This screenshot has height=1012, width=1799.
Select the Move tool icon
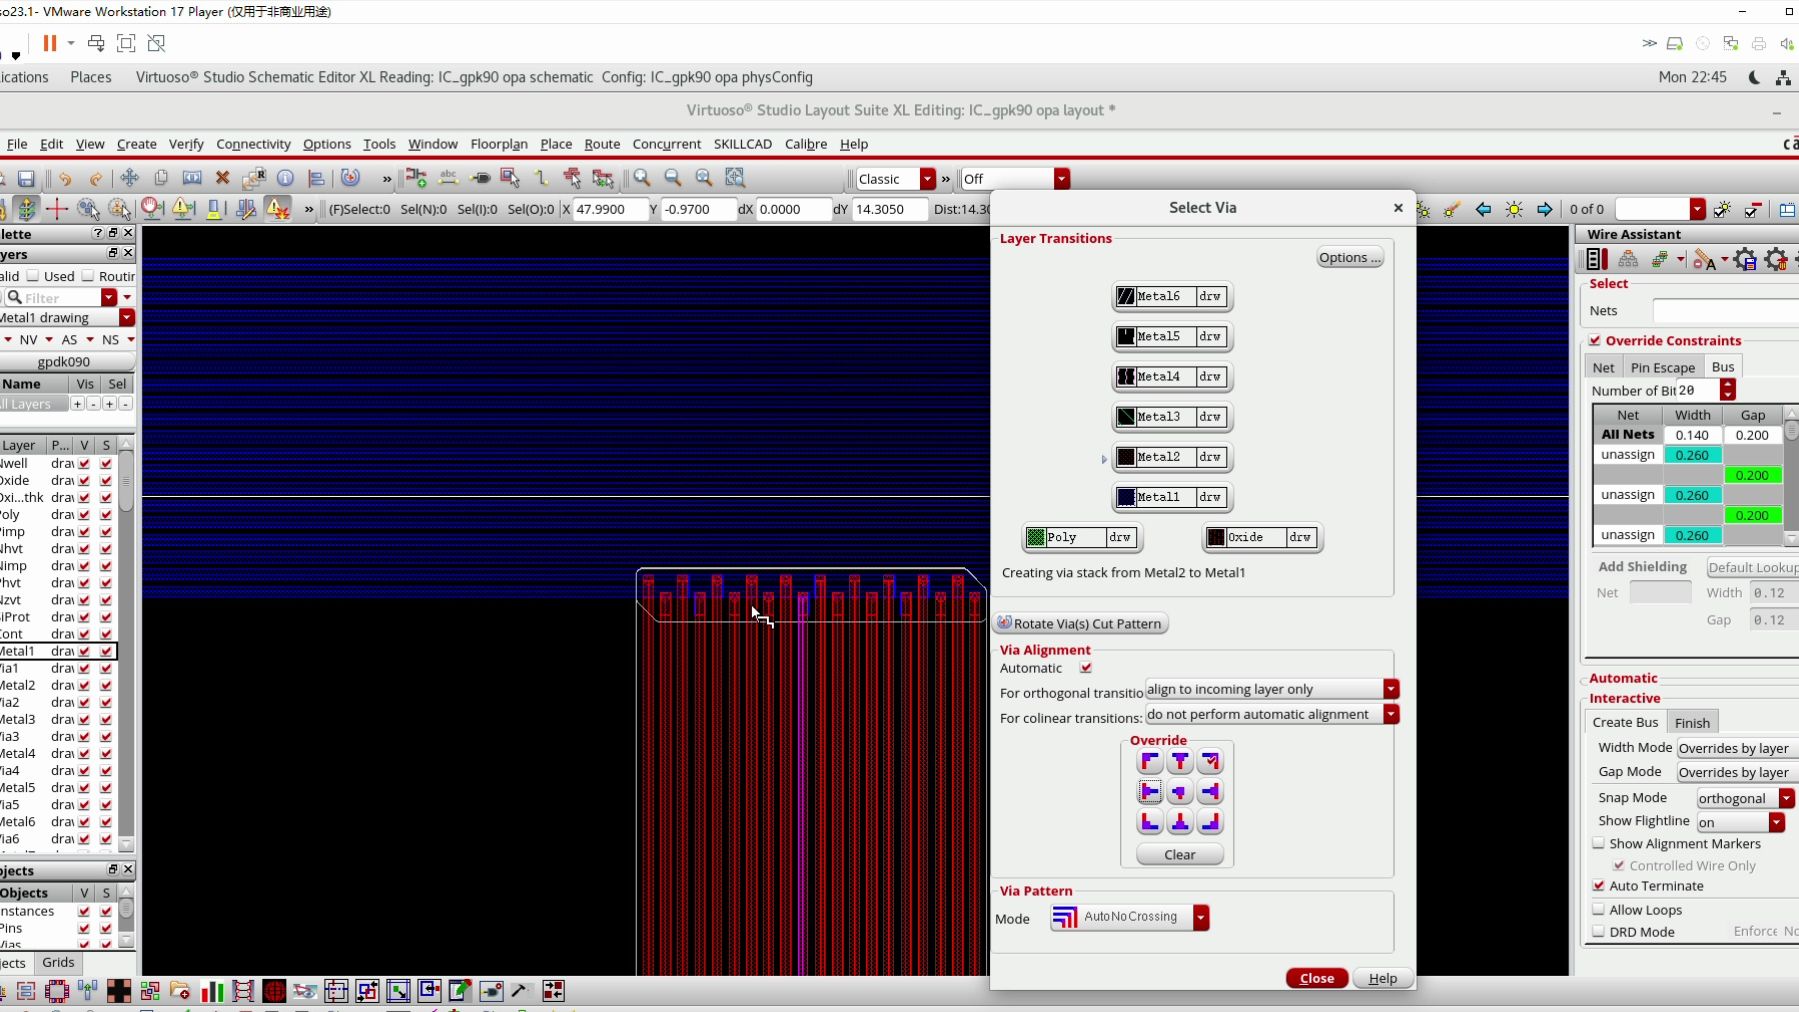coord(129,178)
